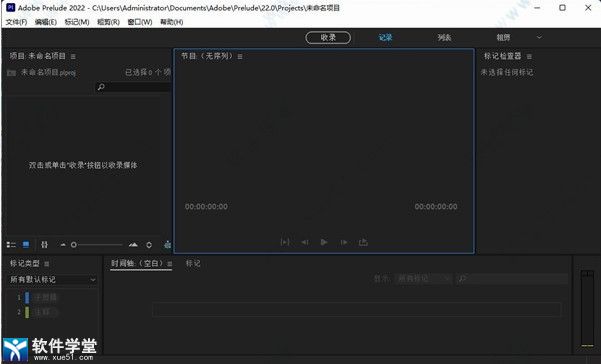Open the 粗剪(R) menu
The image size is (601, 364).
[108, 22]
